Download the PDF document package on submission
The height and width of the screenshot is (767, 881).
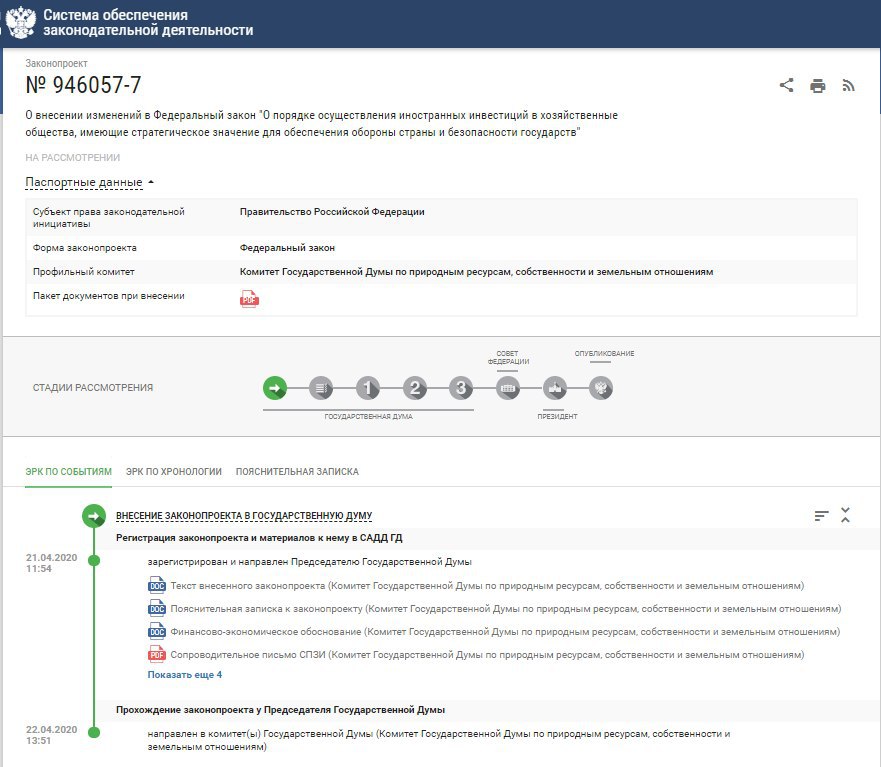[x=249, y=299]
